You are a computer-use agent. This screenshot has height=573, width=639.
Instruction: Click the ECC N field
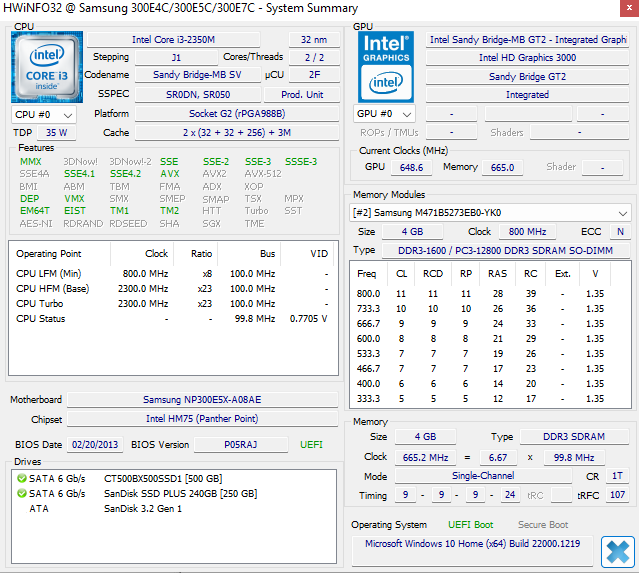(620, 231)
